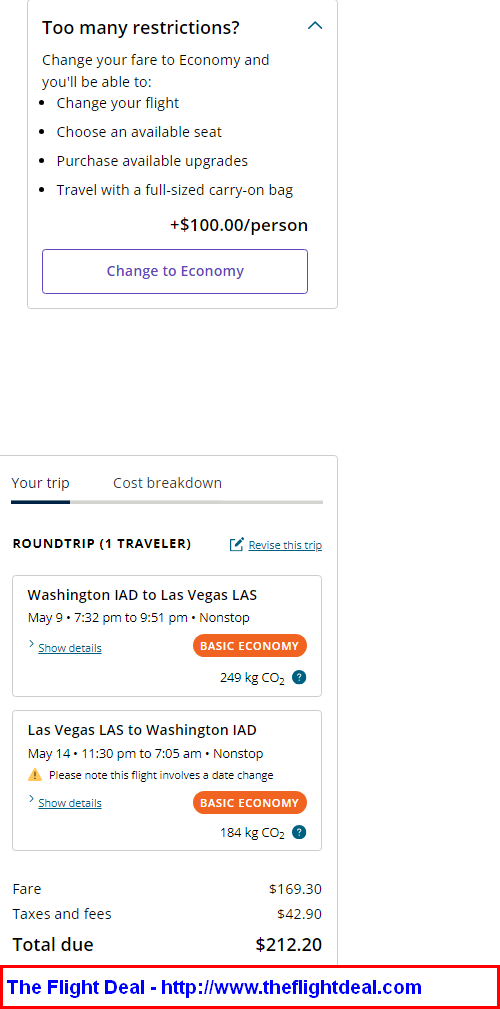Click the Total due amount $212.20

tap(288, 945)
